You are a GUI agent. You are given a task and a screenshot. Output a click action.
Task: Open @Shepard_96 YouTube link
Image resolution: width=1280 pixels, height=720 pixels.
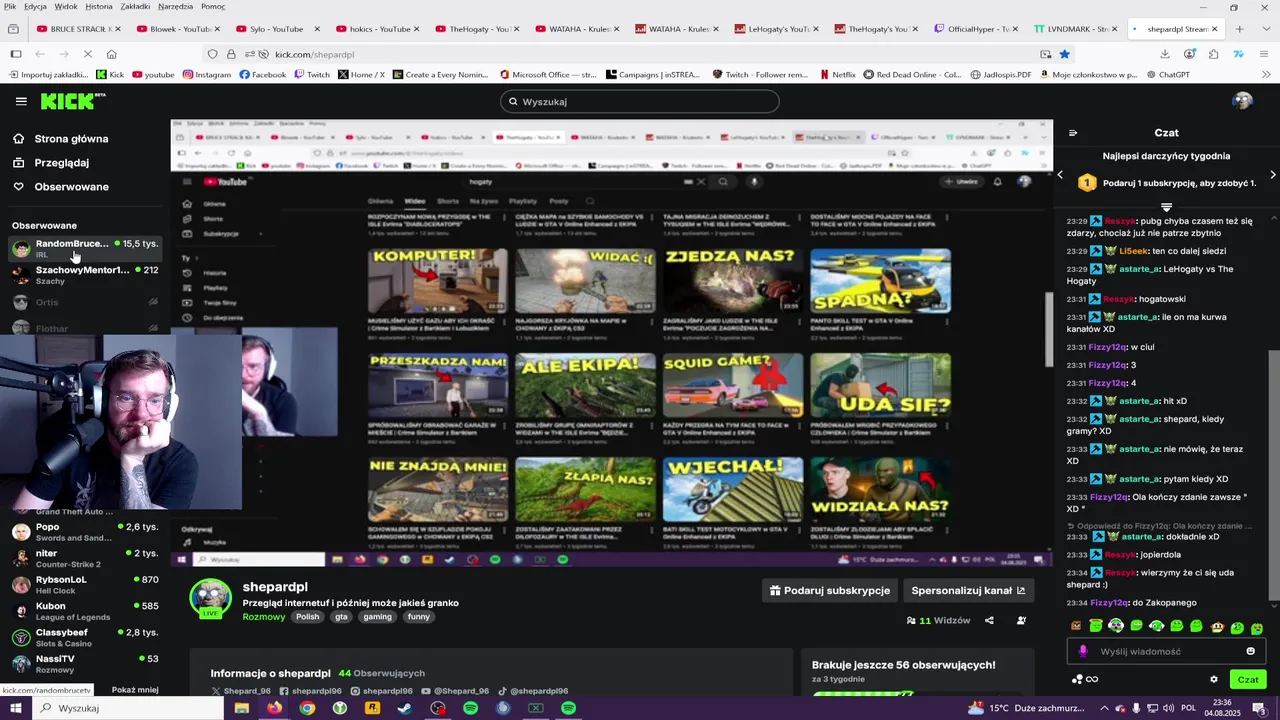(455, 691)
